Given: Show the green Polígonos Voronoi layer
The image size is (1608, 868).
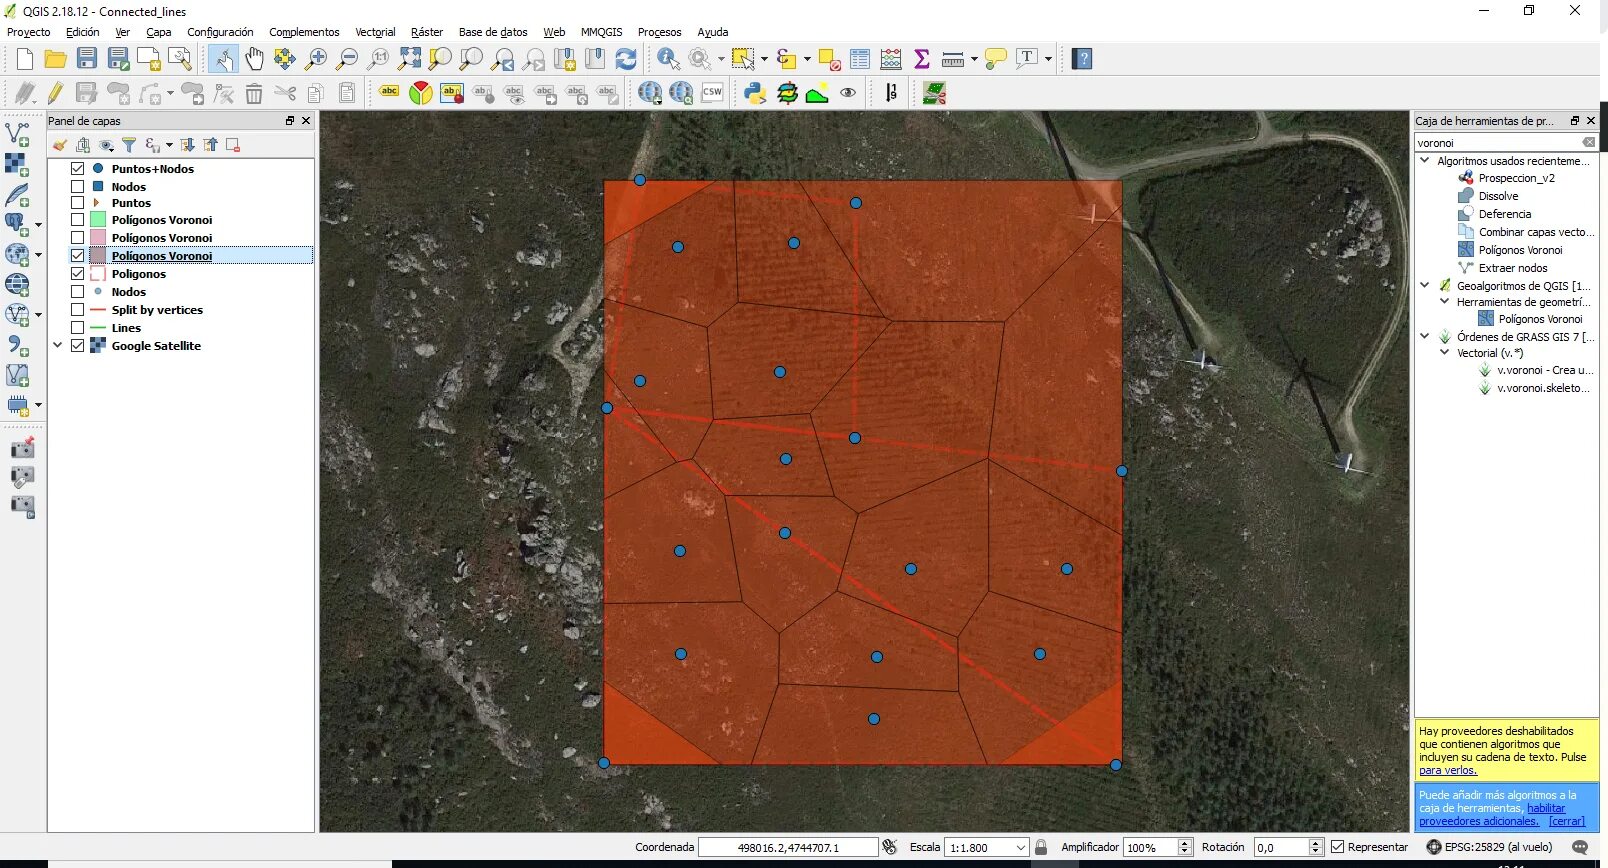Looking at the screenshot, I should coord(77,220).
